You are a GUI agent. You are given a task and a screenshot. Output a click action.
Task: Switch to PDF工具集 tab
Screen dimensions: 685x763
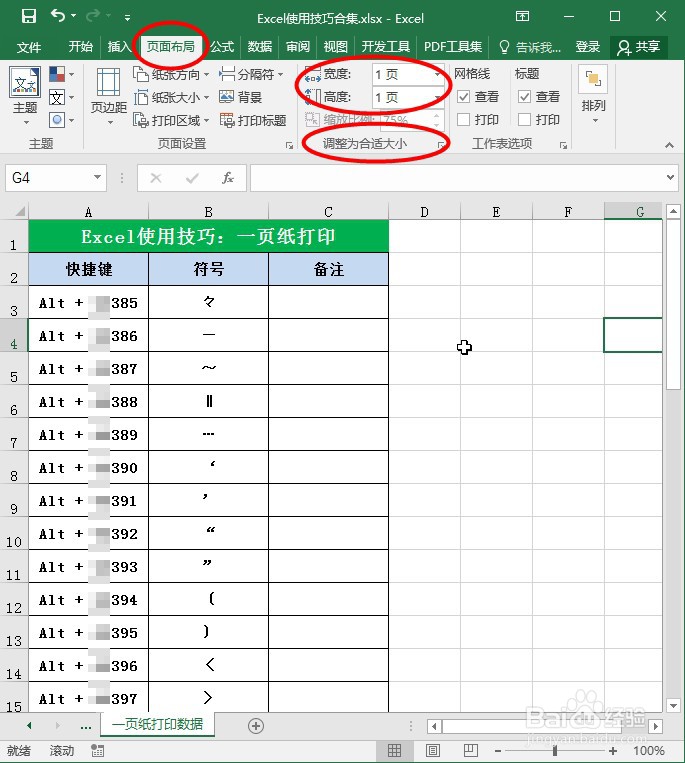coord(453,47)
